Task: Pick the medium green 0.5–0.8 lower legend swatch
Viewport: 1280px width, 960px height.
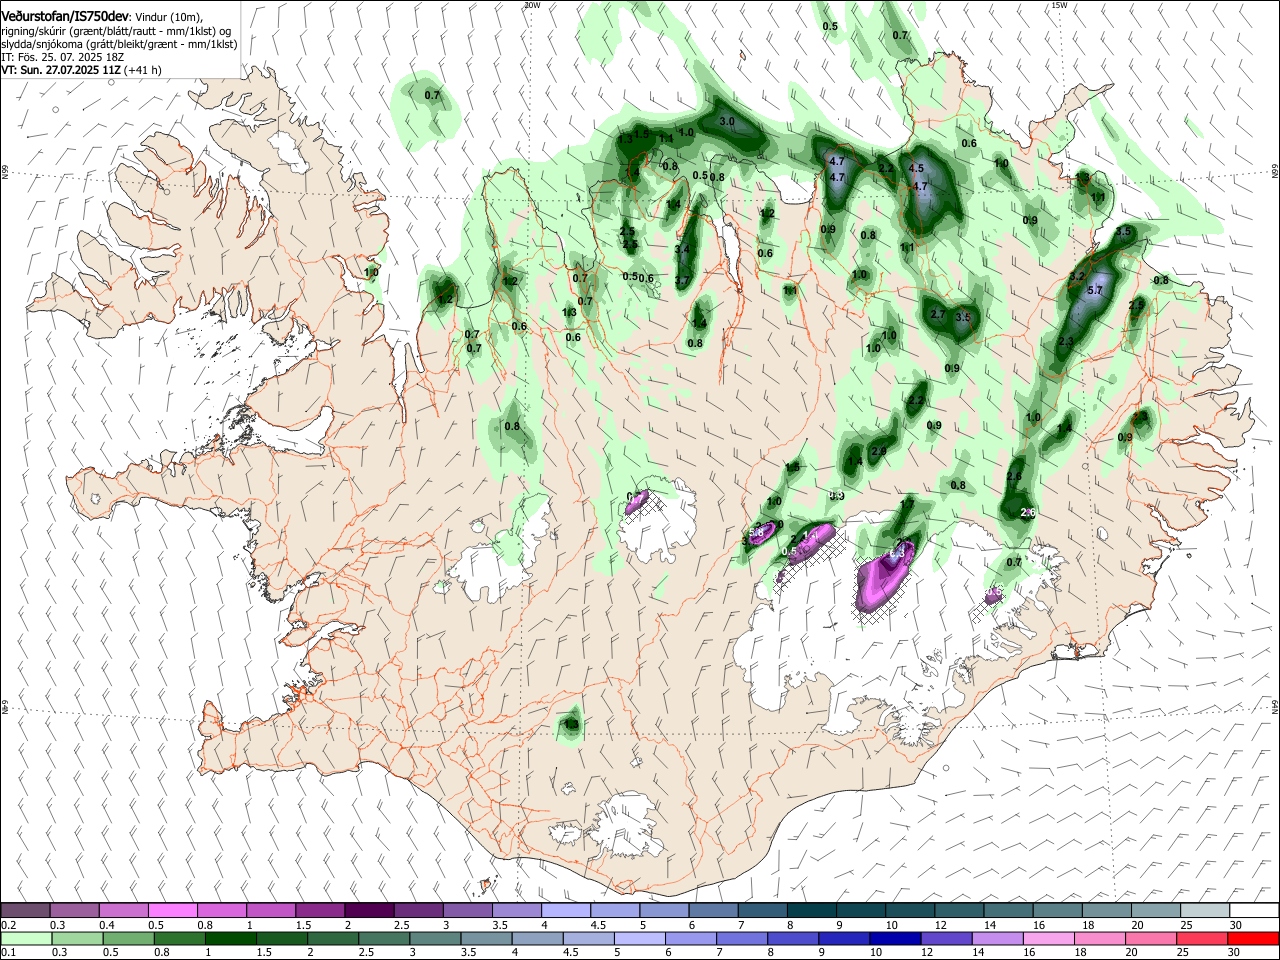Action: tap(128, 939)
